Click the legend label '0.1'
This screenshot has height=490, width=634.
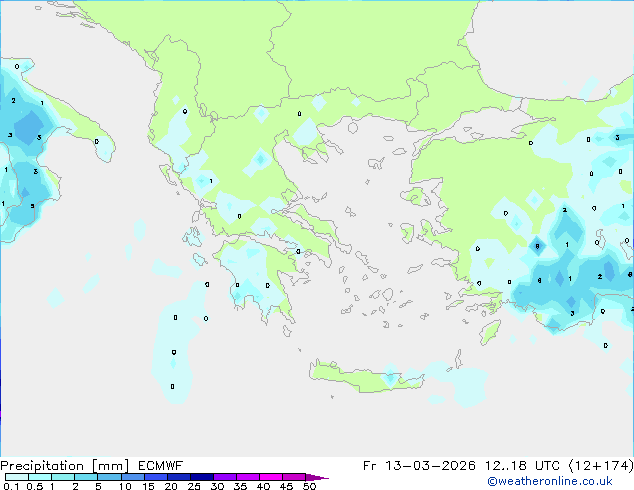coord(11,486)
